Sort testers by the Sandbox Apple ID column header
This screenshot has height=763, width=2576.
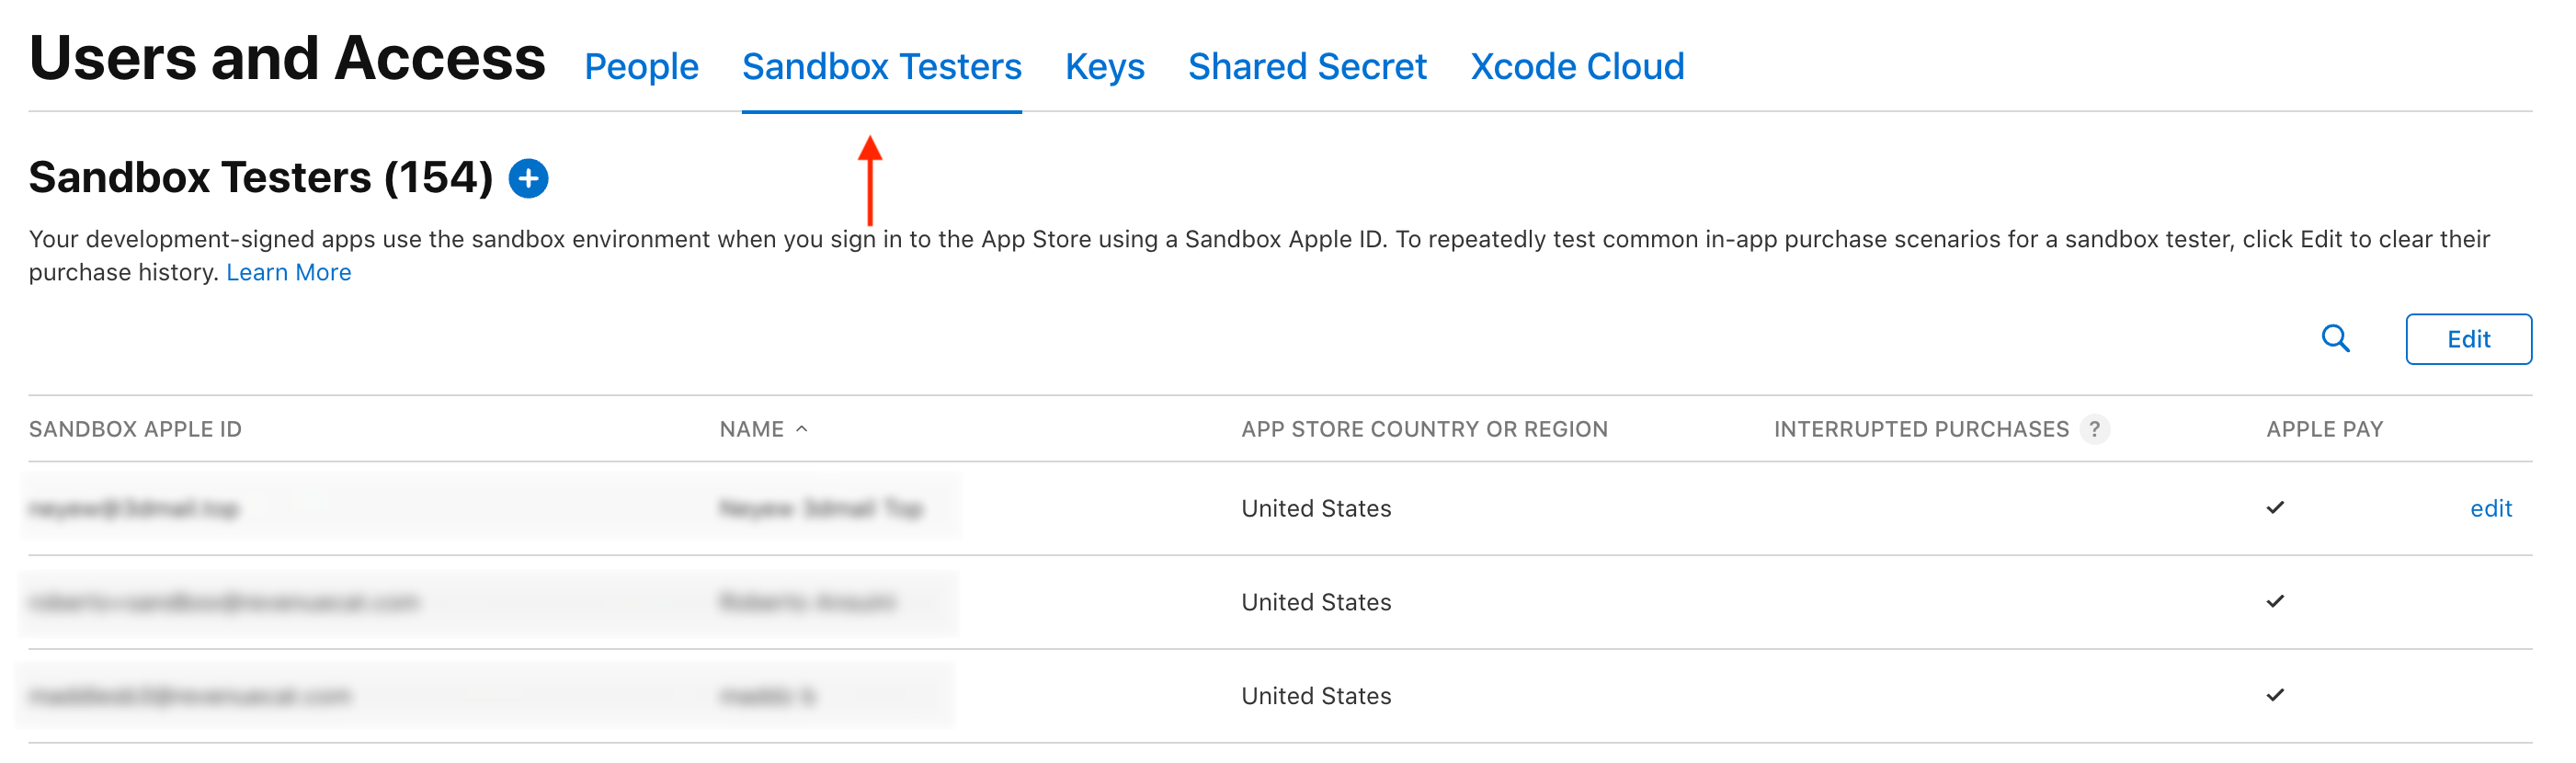[x=136, y=428]
